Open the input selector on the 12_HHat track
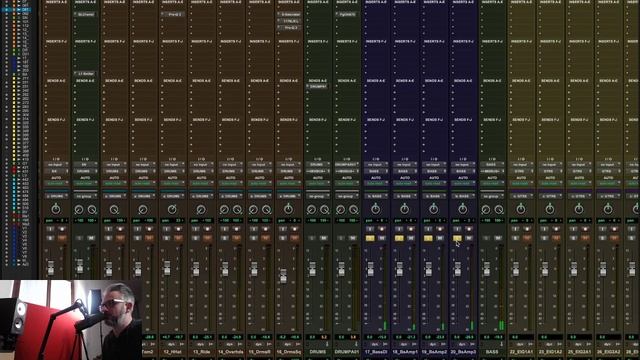 (172, 165)
